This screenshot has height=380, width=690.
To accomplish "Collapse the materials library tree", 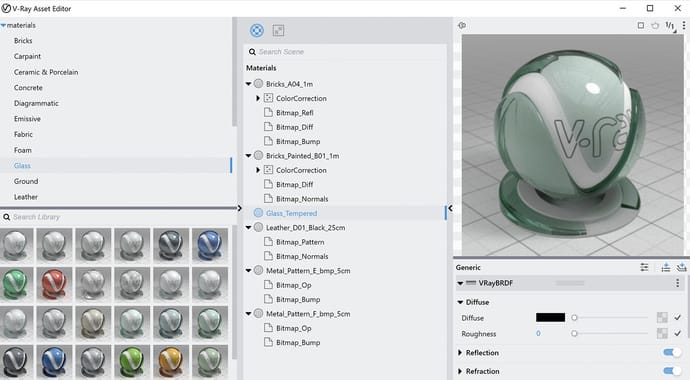I will tap(4, 26).
